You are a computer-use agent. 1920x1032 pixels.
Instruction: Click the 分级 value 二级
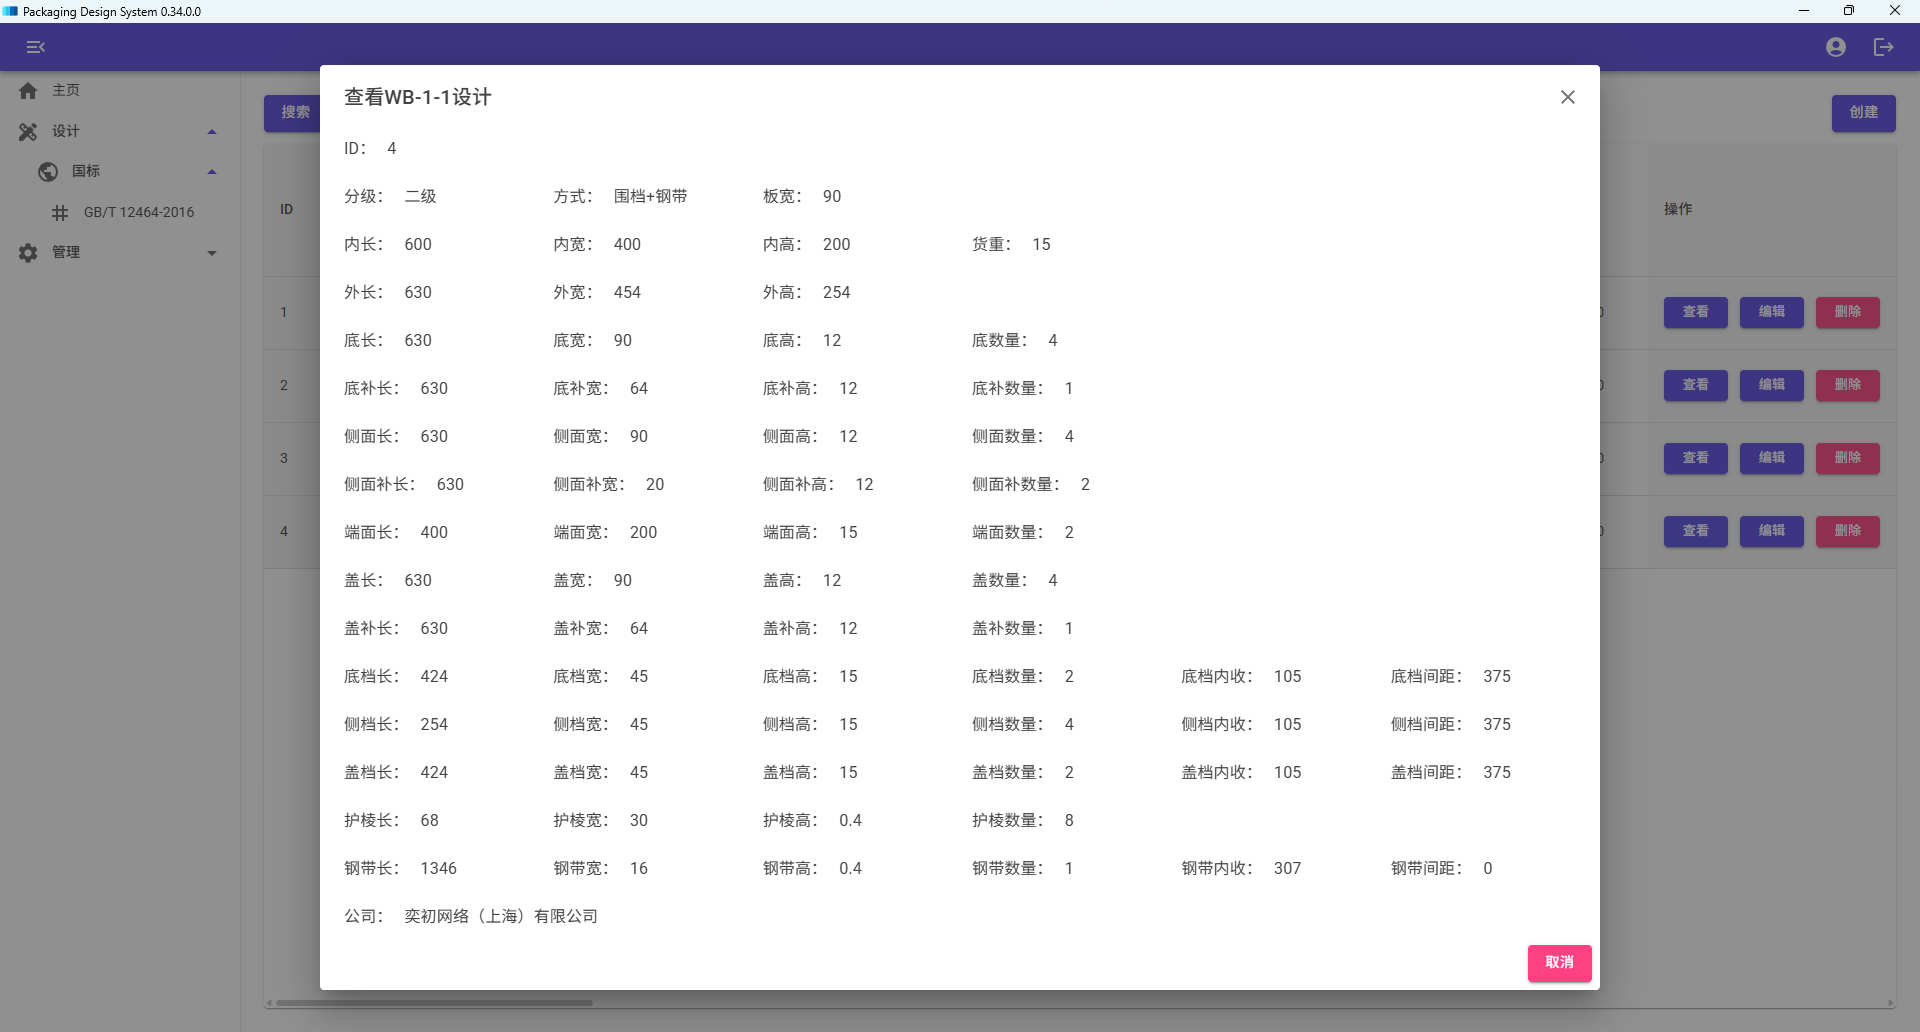pos(421,196)
